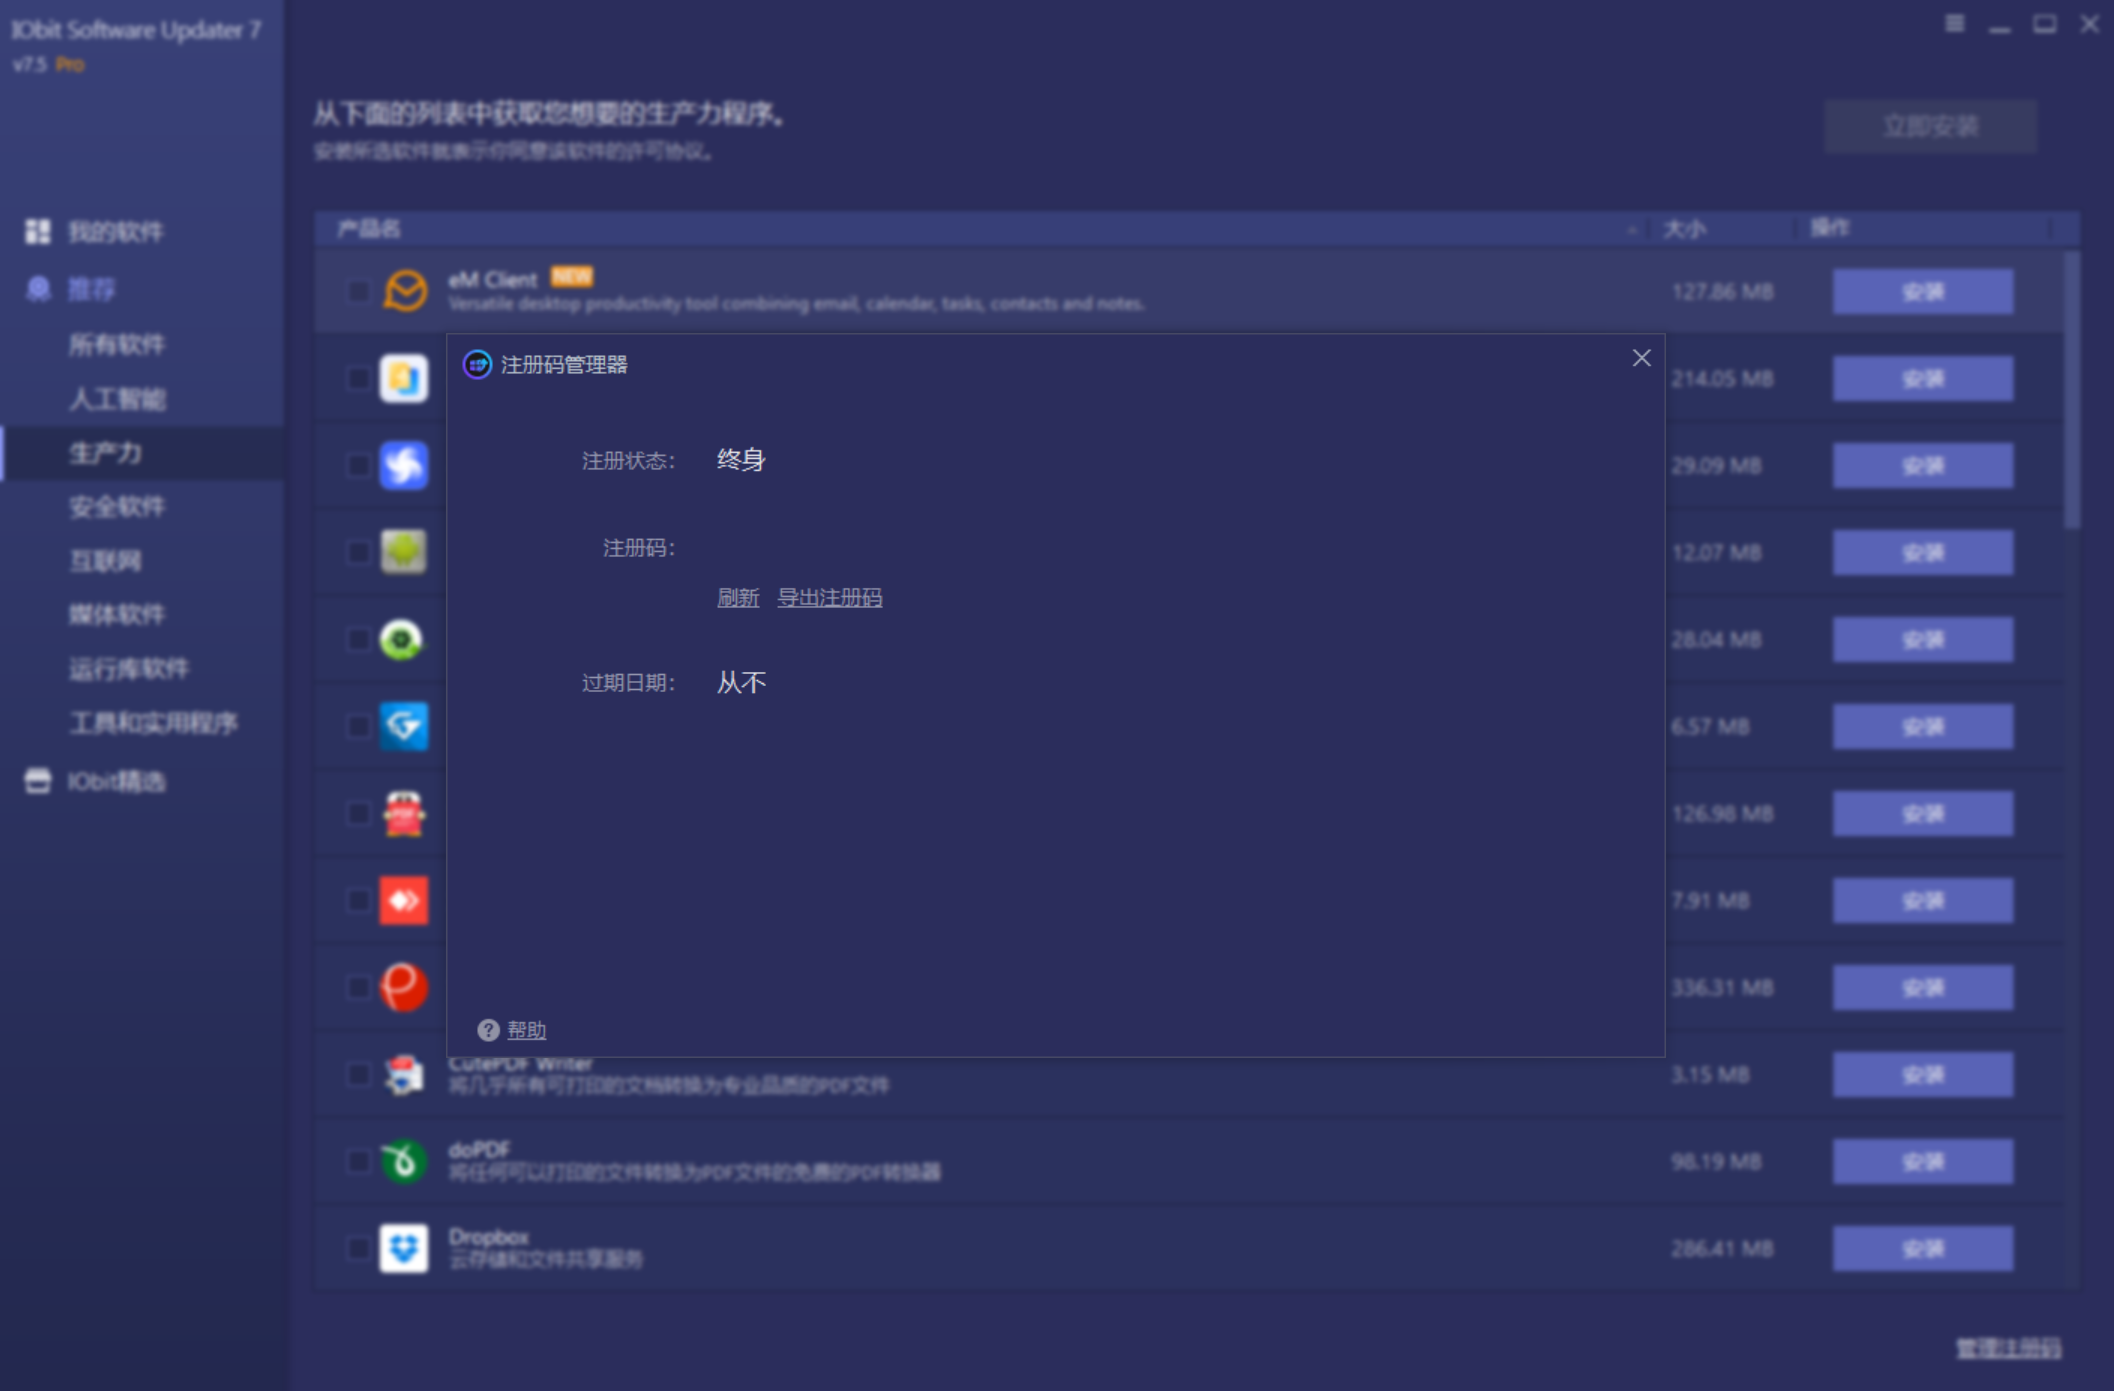Click 安装 for the 214.05 MB app
Image resolution: width=2114 pixels, height=1391 pixels.
[x=1923, y=379]
